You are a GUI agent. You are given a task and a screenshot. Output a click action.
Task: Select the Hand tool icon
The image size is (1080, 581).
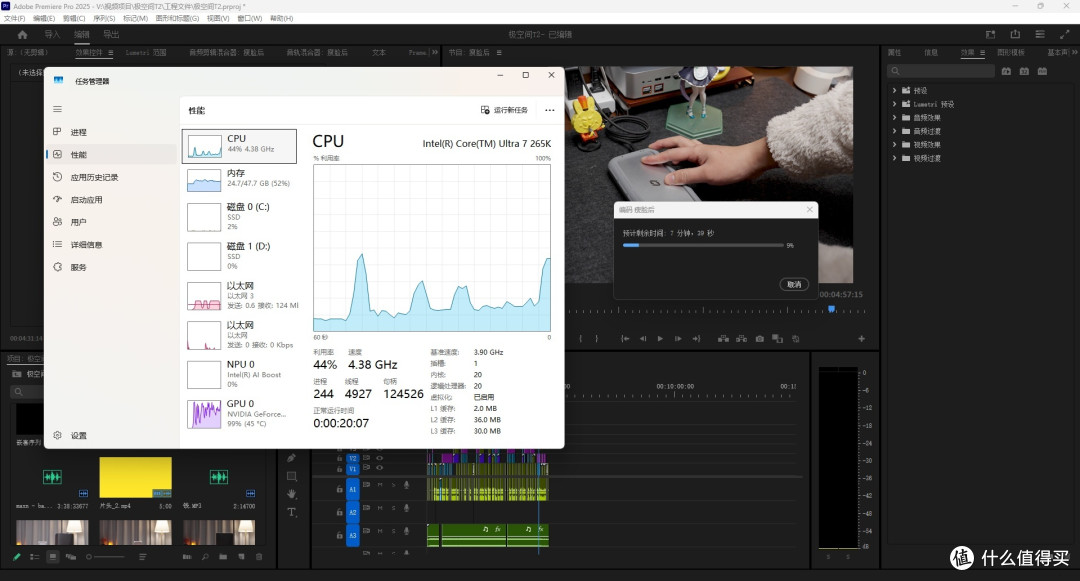[x=291, y=494]
